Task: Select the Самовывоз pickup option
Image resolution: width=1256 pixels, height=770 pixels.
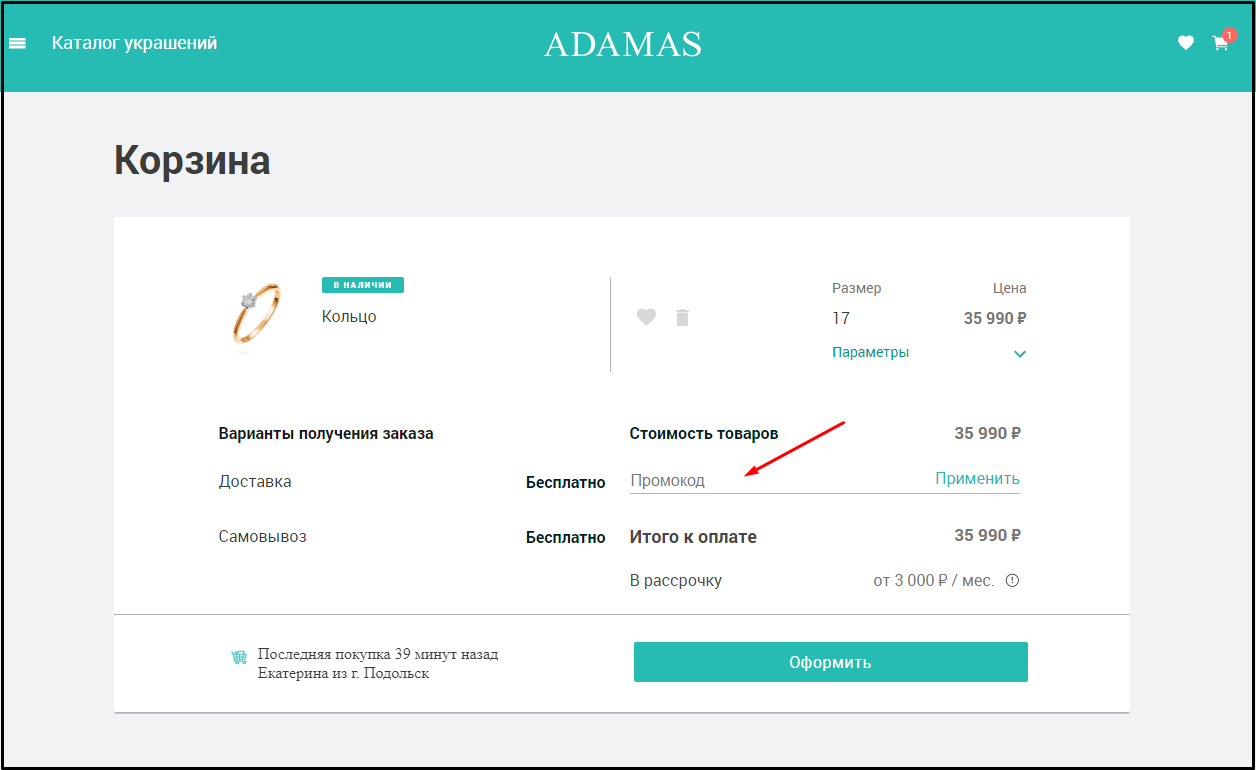Action: (x=263, y=536)
